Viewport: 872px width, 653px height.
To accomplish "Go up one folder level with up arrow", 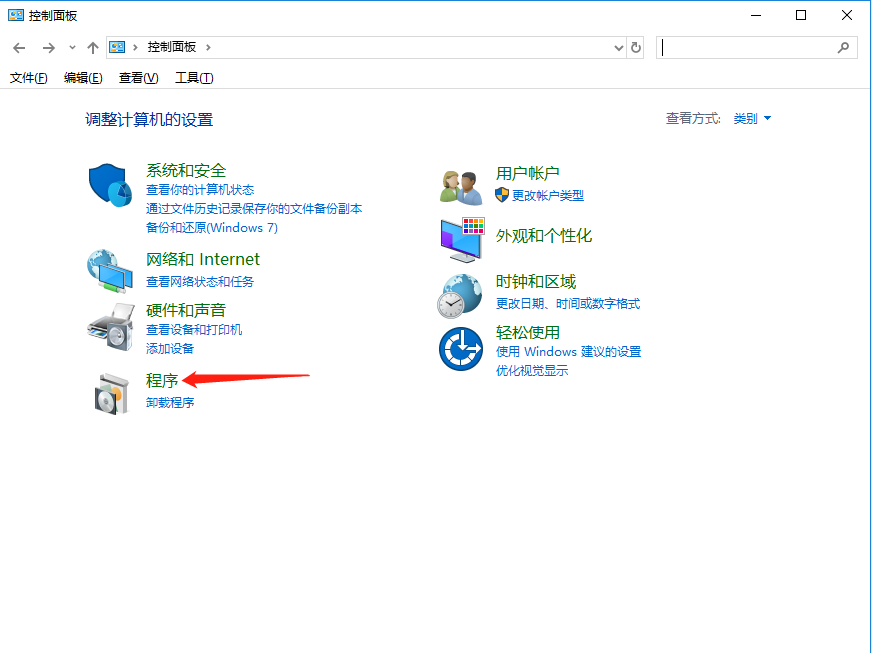I will click(93, 47).
